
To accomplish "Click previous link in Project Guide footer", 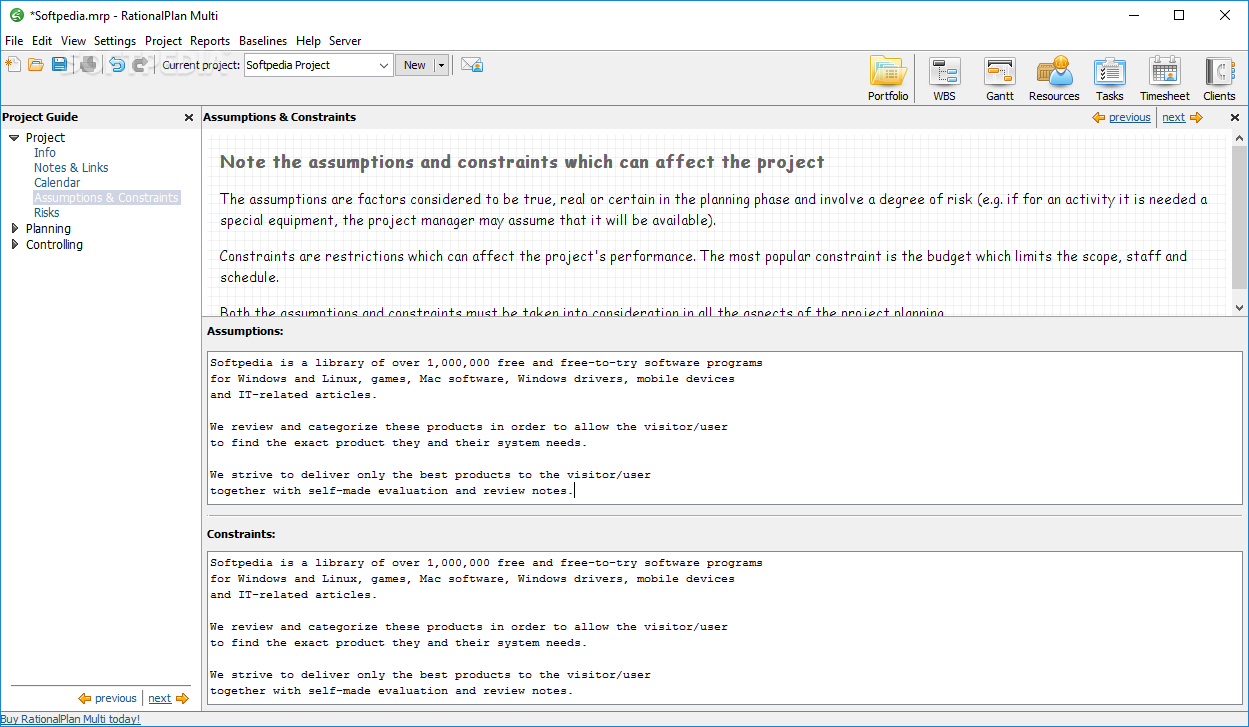I will (x=107, y=698).
